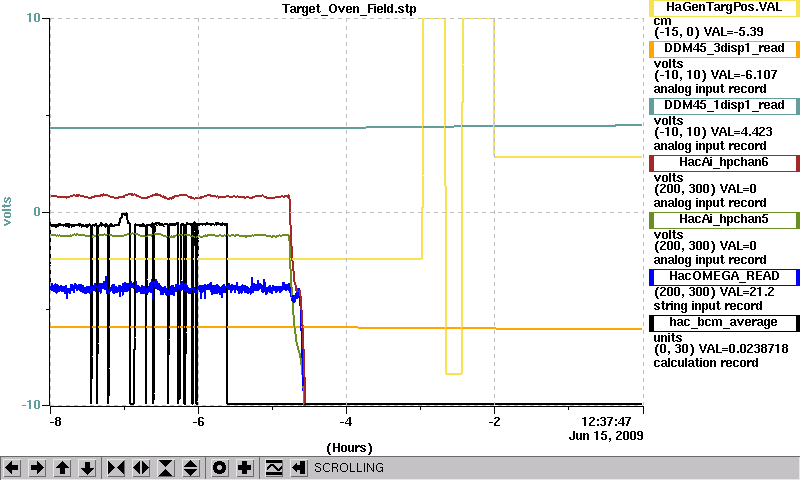Click the circle auto-scale button
The height and width of the screenshot is (480, 800).
(x=220, y=467)
